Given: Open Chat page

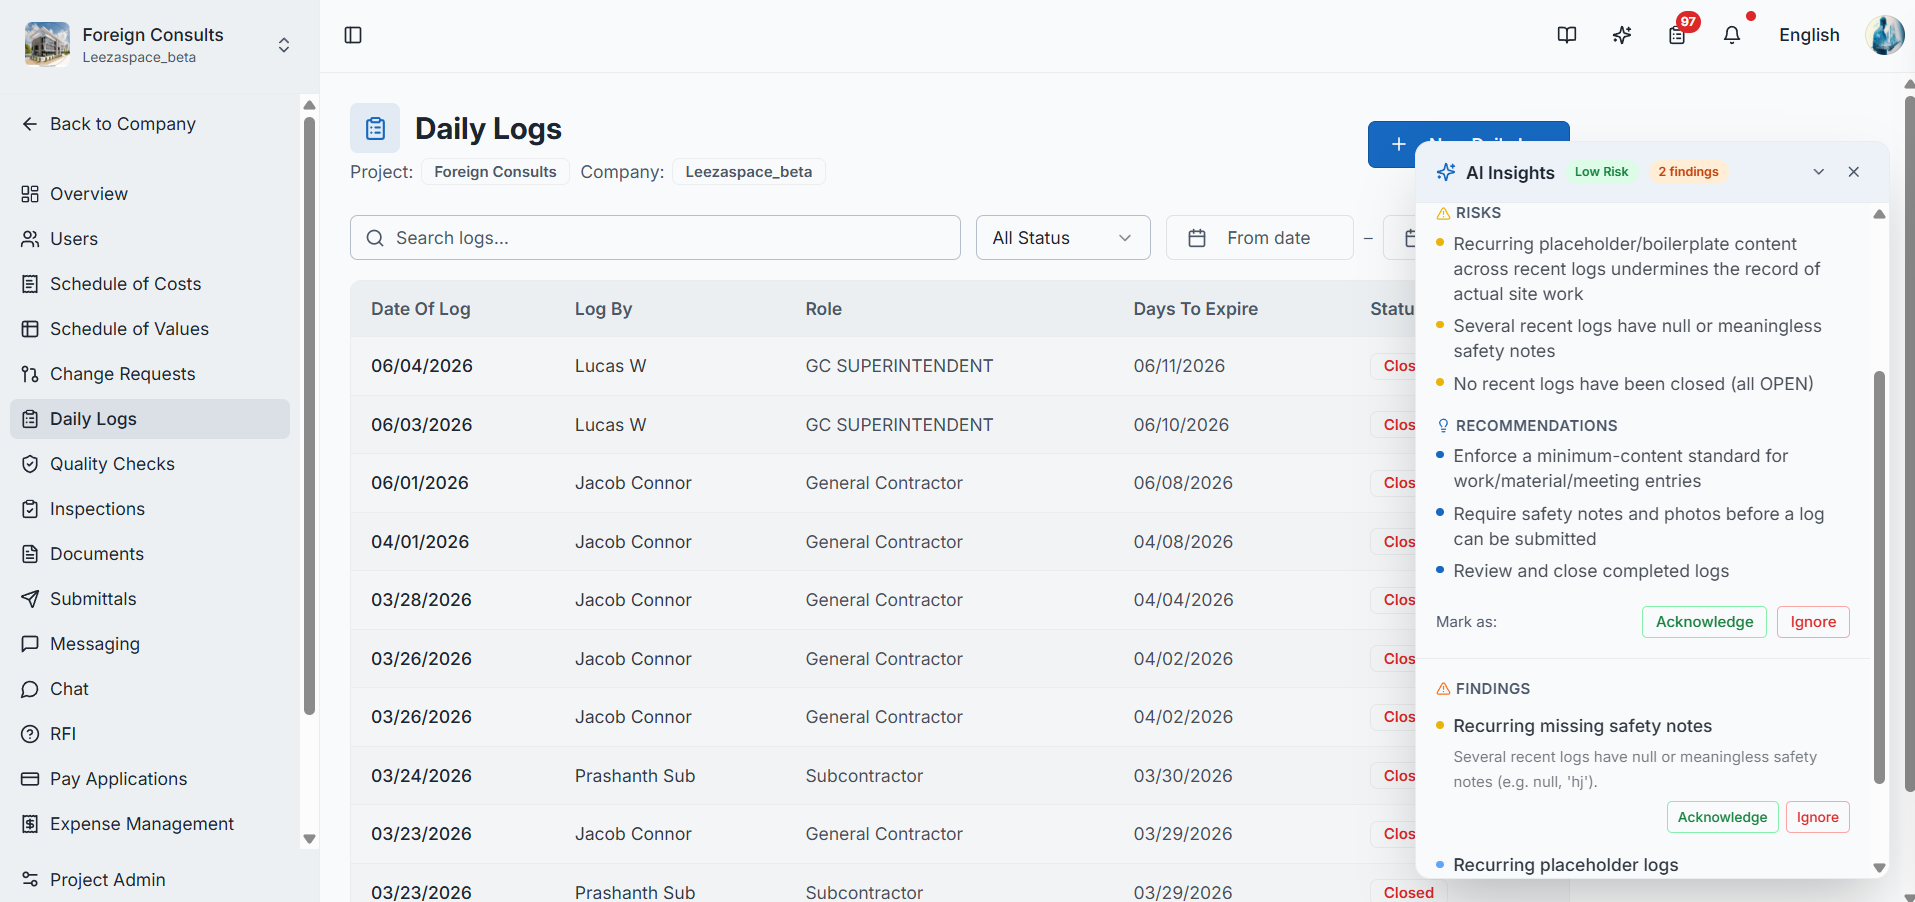Looking at the screenshot, I should (150, 689).
